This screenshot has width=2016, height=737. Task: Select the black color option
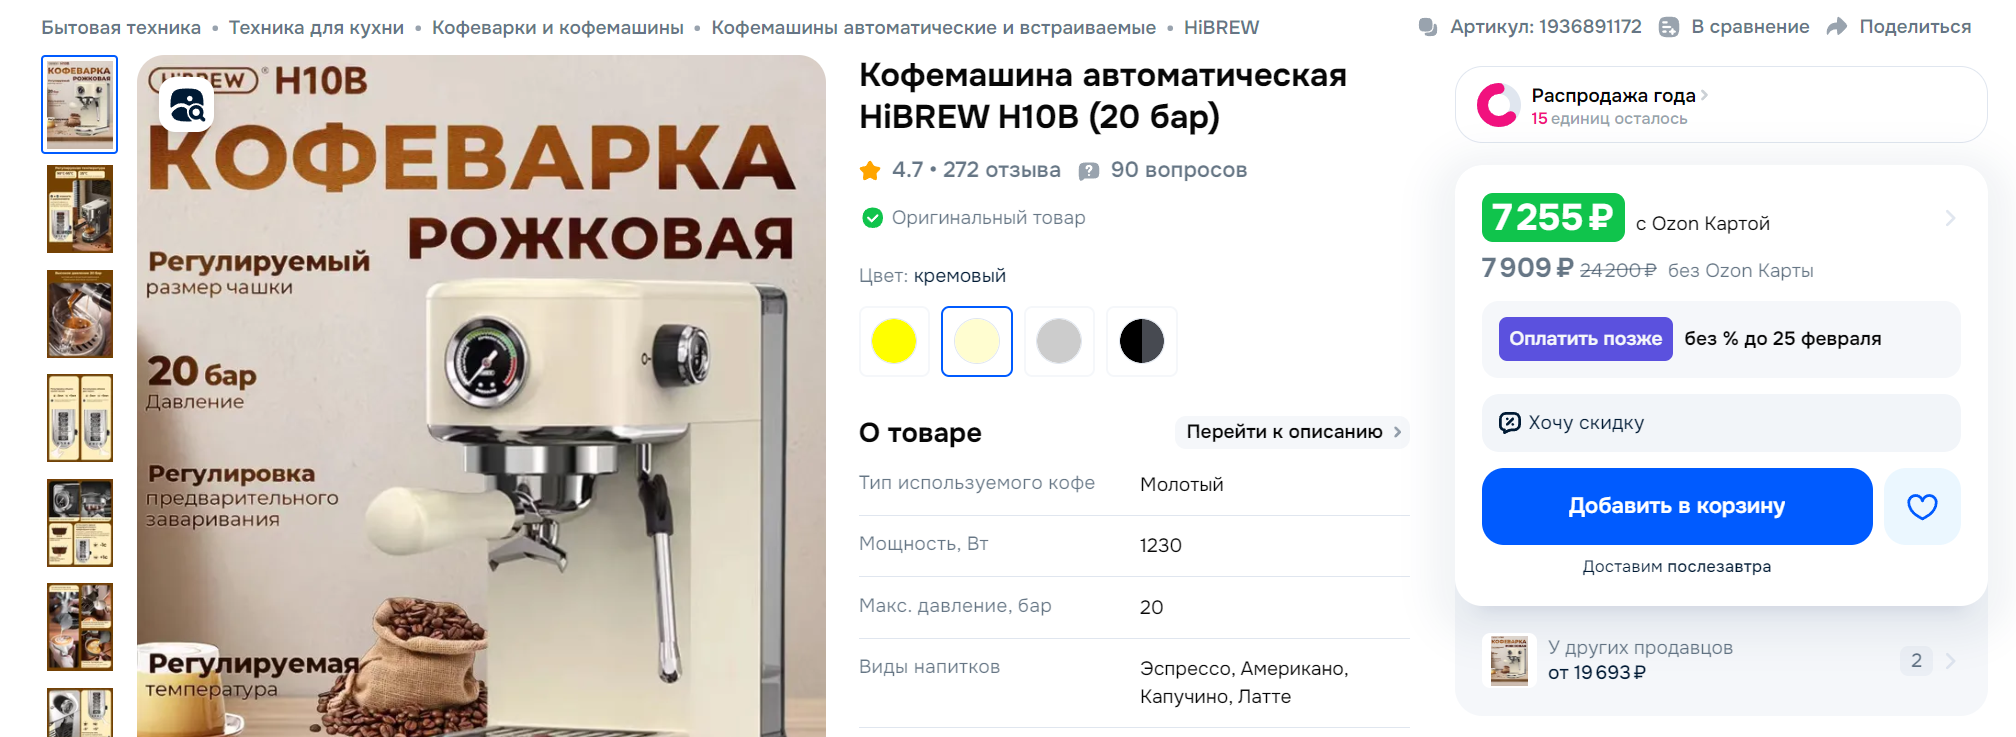(1142, 341)
